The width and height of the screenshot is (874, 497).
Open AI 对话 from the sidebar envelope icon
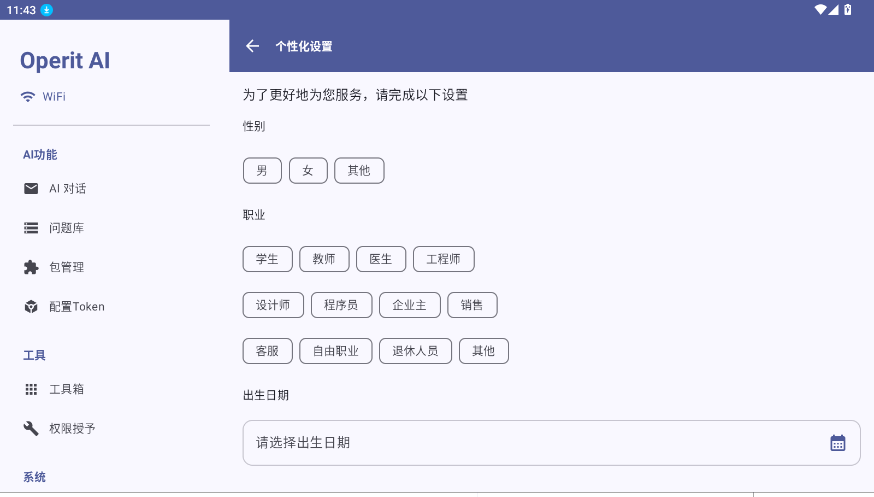[x=31, y=188]
